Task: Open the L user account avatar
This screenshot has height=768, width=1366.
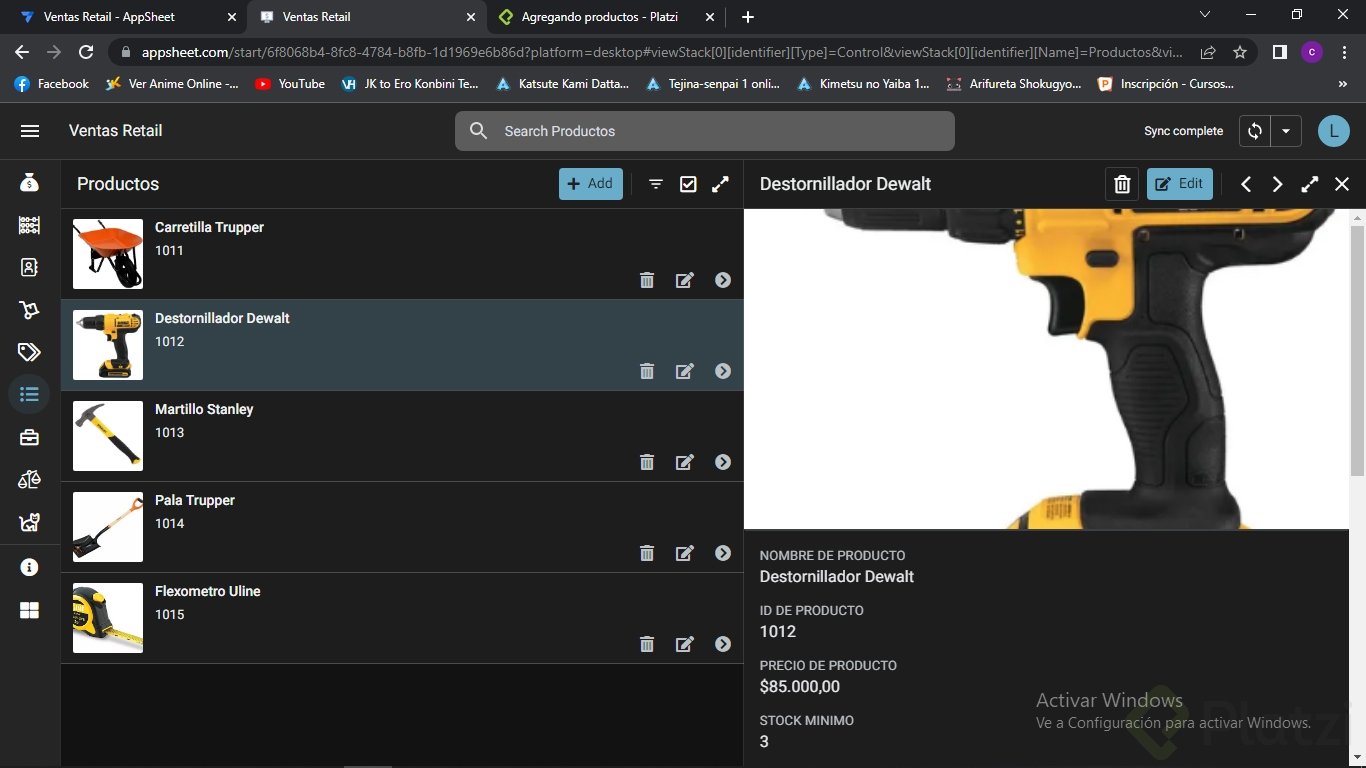Action: [1334, 131]
